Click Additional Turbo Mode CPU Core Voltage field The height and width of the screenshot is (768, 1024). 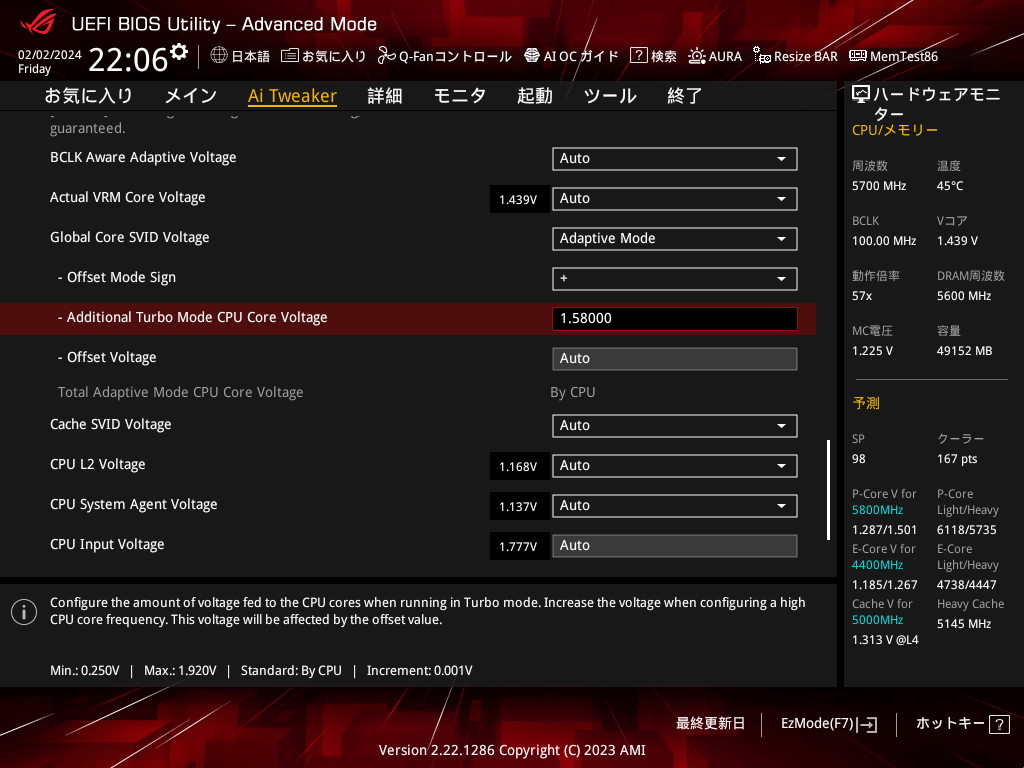point(674,319)
